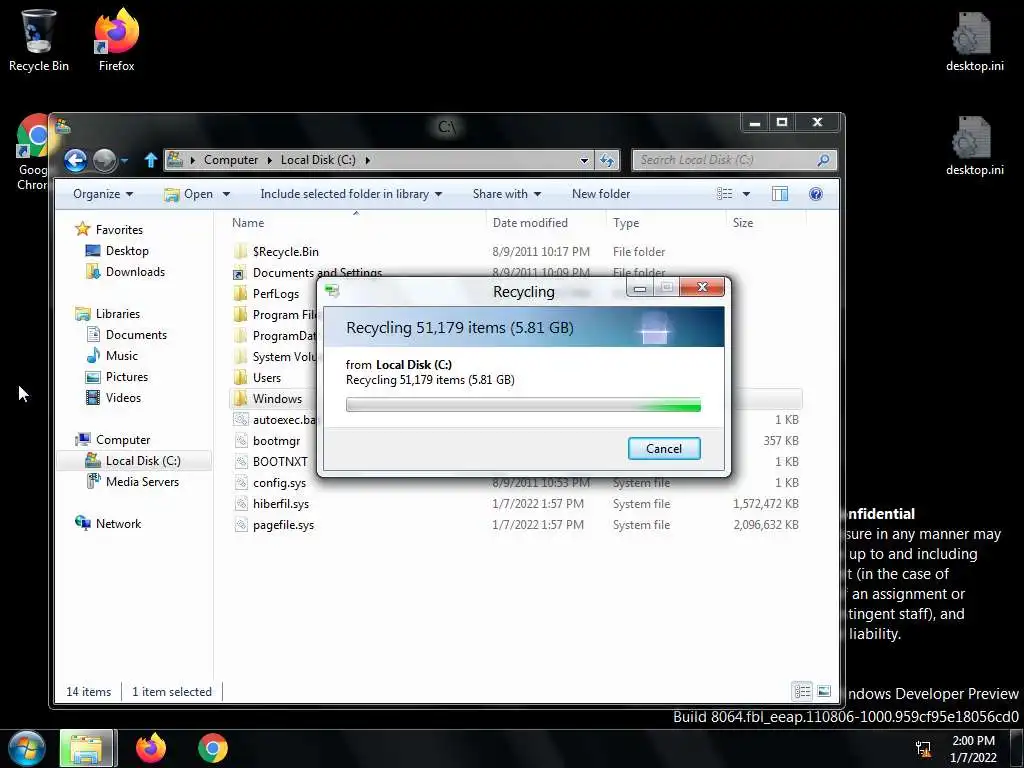Open the Start menu orb
Image resolution: width=1024 pixels, height=768 pixels.
27,748
